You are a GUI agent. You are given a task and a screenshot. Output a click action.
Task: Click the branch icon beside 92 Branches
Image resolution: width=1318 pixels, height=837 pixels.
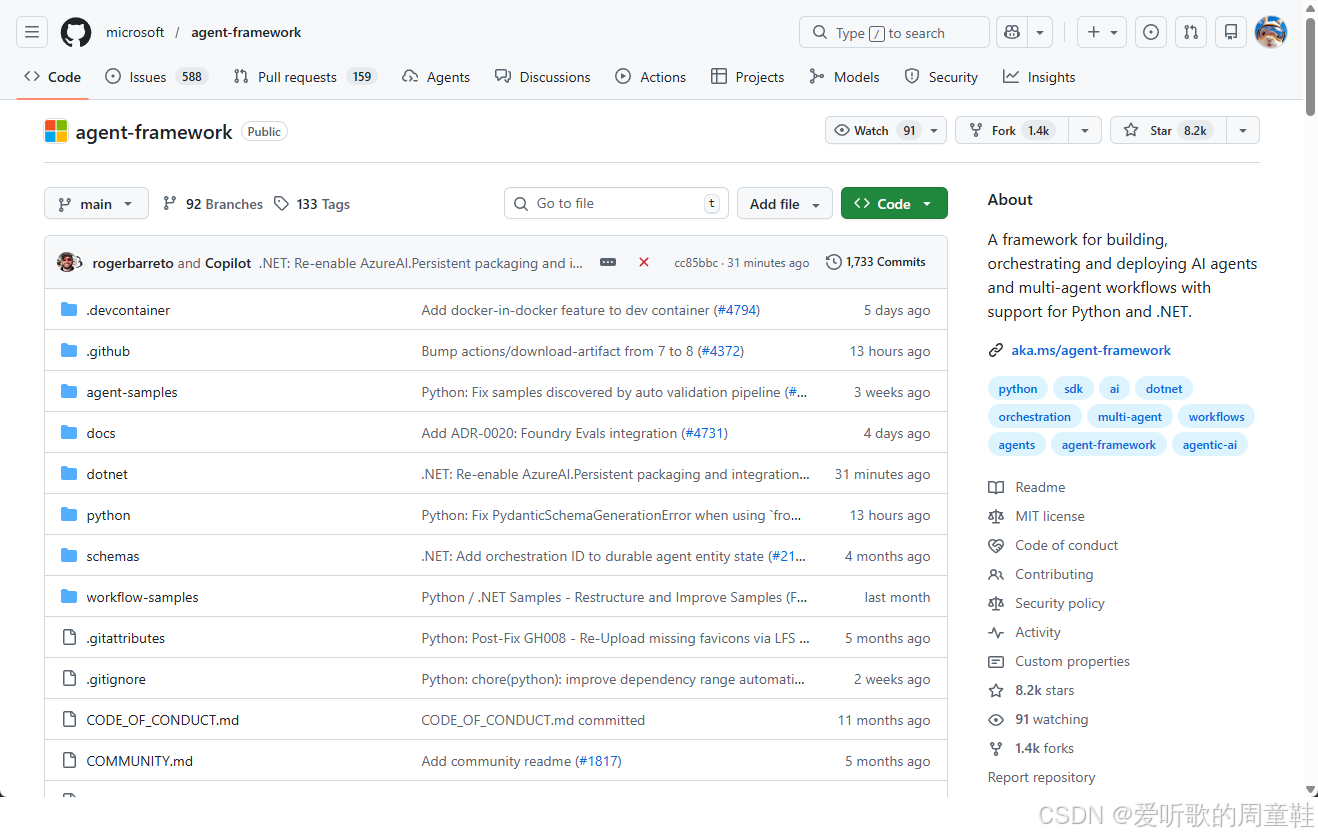pos(171,203)
